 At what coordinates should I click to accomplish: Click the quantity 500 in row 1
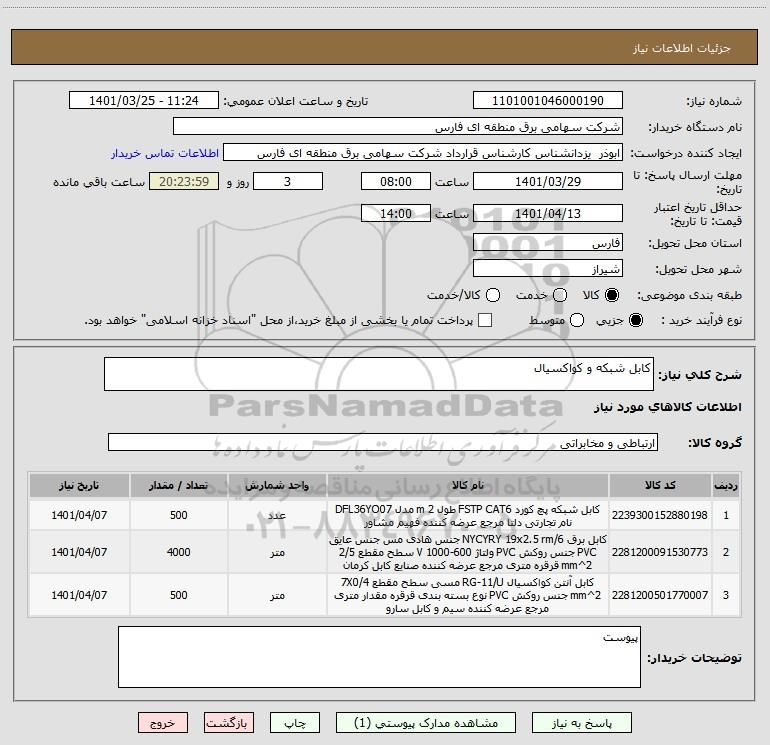pyautogui.click(x=178, y=515)
